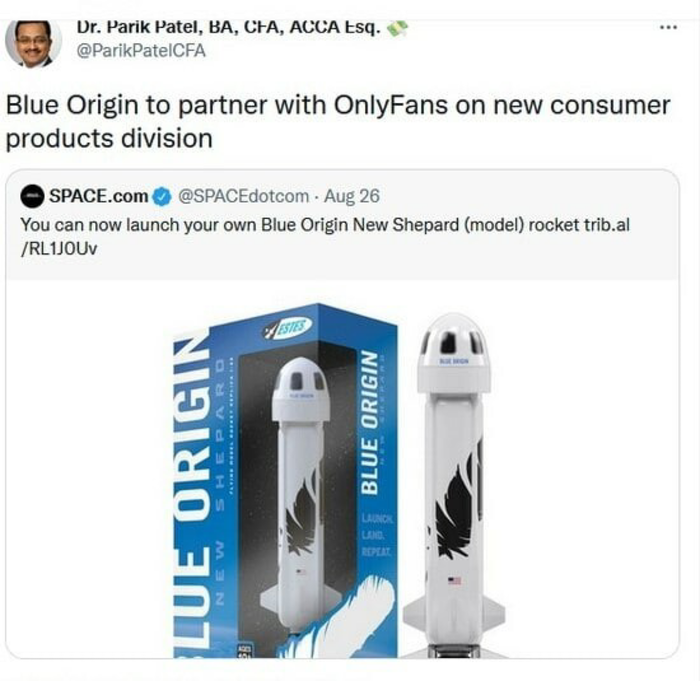The height and width of the screenshot is (681, 700).
Task: Click the large vertical BLUE ORIGIN box lettering
Action: click(193, 496)
